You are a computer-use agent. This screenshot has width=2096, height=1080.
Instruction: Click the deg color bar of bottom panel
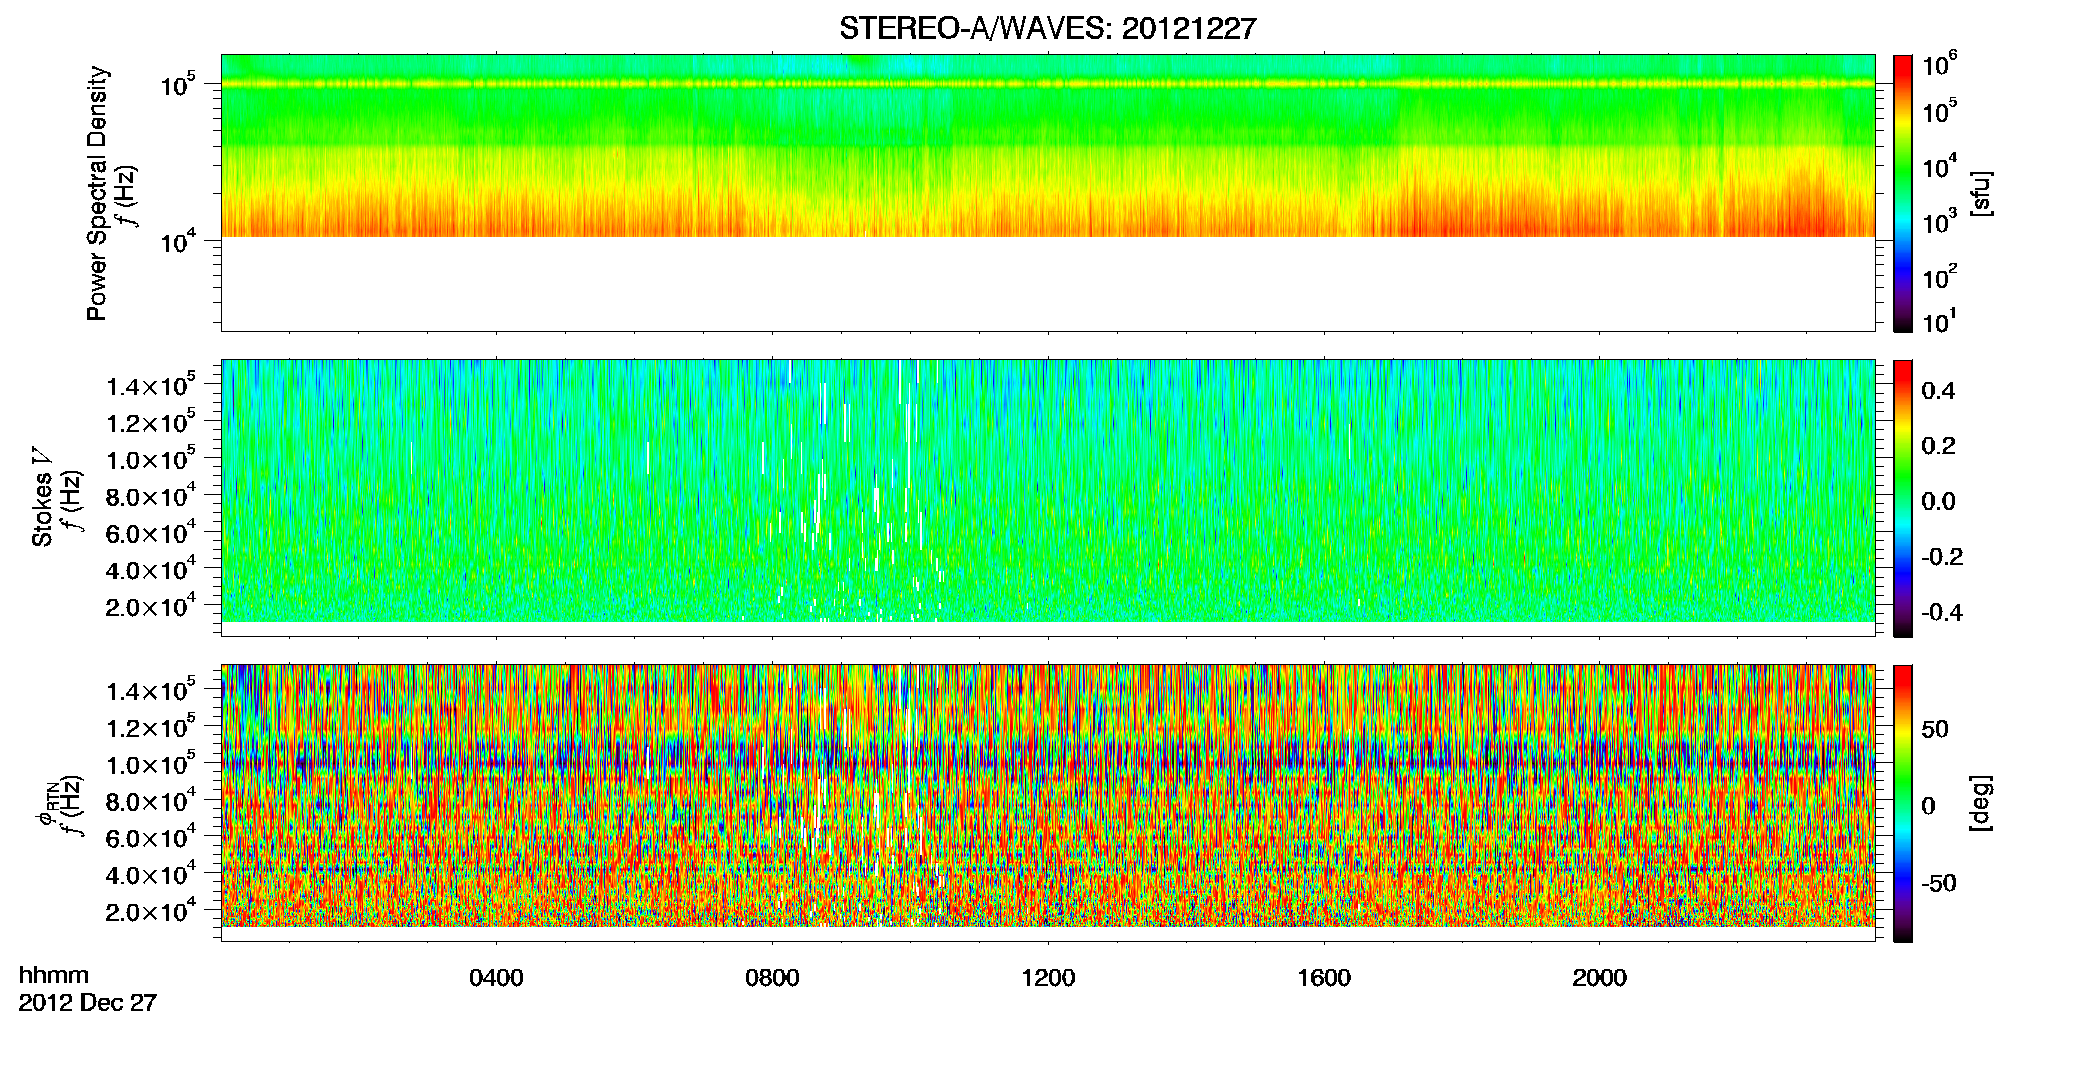[x=1903, y=803]
